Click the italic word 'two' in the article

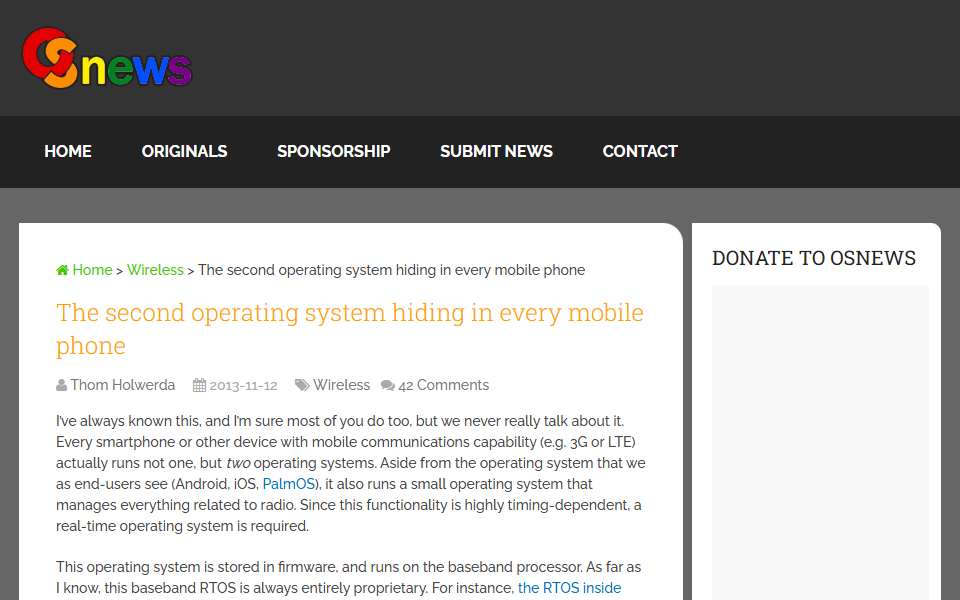238,463
